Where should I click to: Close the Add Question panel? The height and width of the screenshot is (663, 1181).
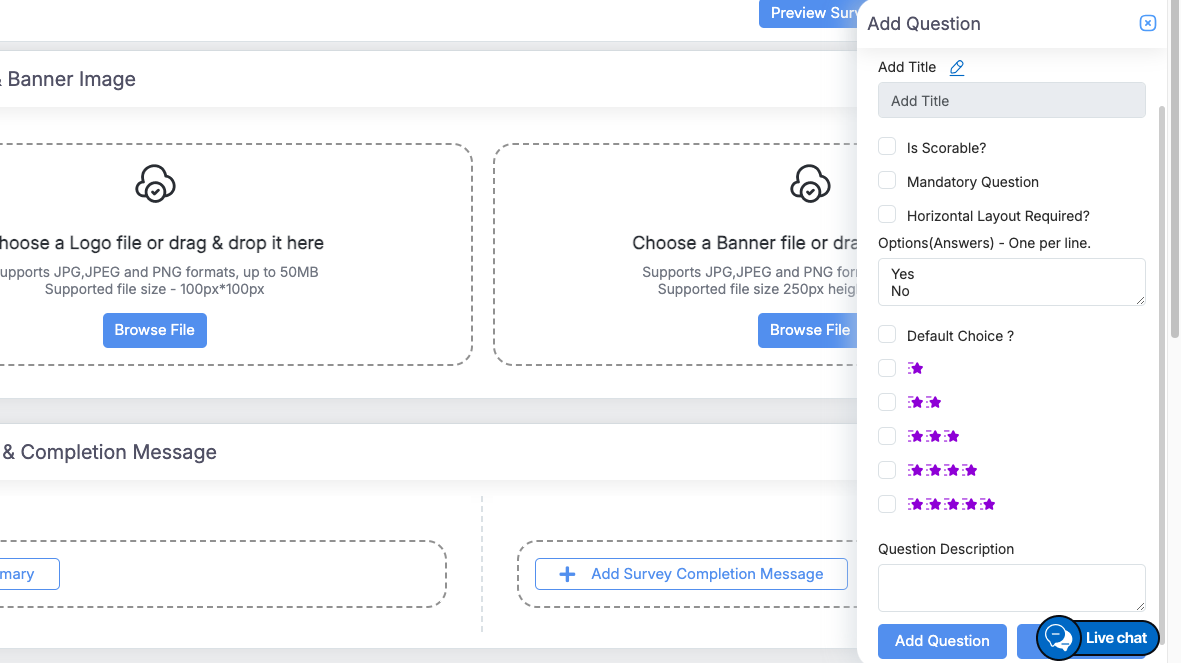[x=1148, y=23]
